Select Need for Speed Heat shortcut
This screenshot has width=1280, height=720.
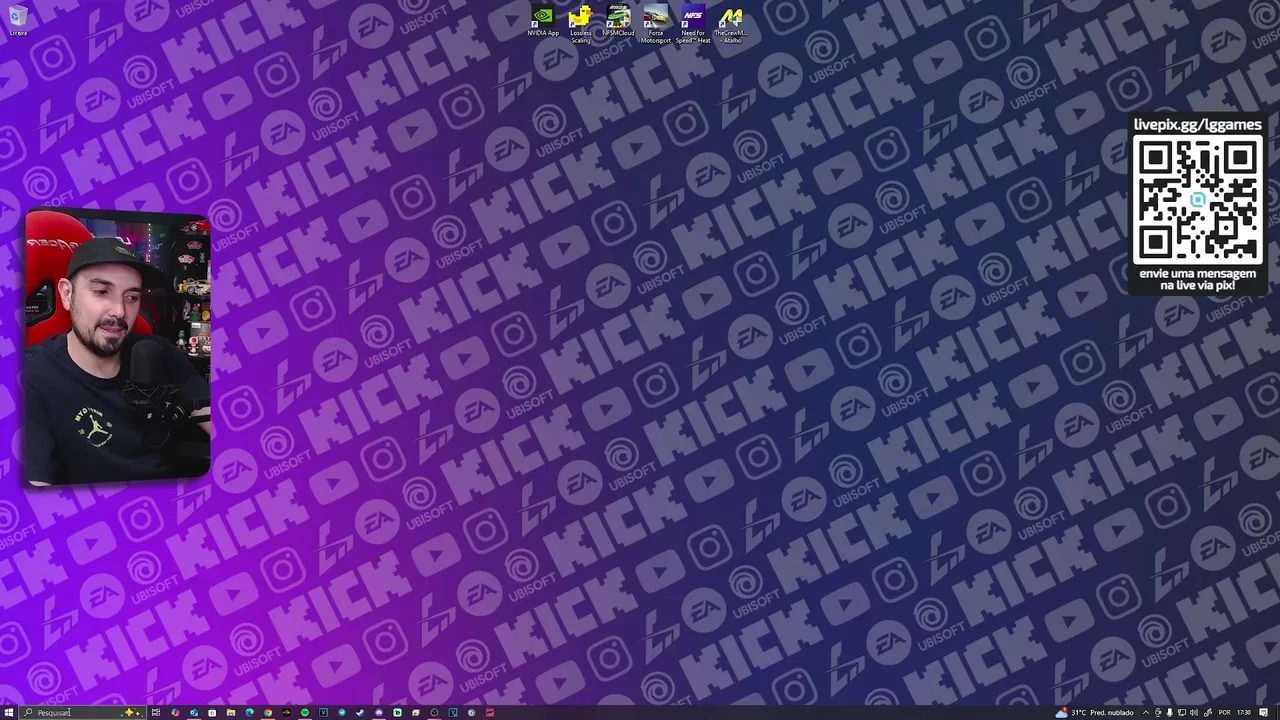pos(693,24)
